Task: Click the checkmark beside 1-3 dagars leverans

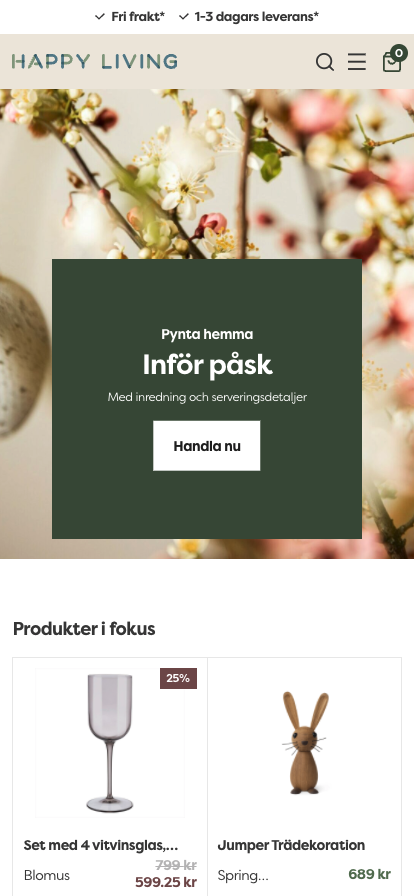Action: (184, 17)
